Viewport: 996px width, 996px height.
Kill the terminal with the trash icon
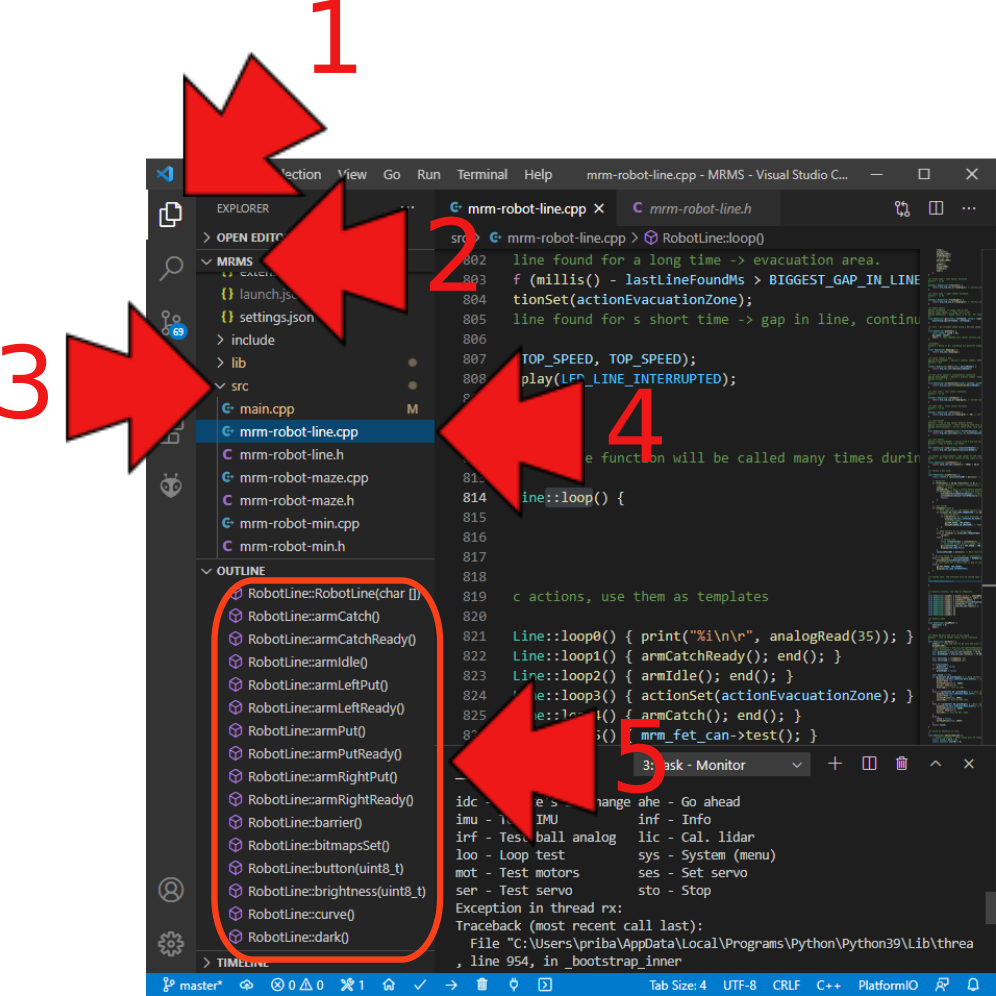[902, 764]
